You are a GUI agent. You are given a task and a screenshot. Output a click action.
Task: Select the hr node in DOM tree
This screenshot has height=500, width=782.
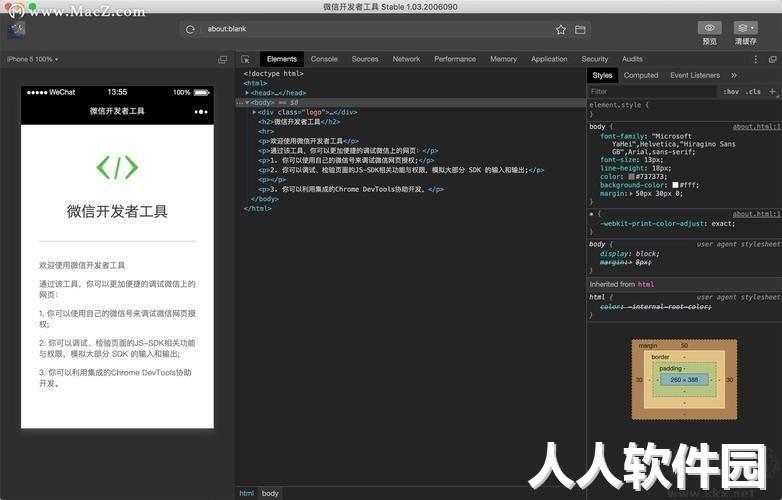[266, 132]
